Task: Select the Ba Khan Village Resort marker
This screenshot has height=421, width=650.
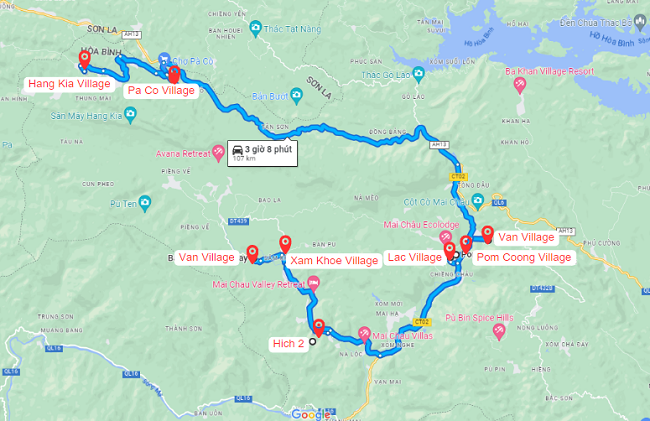Action: (x=519, y=86)
